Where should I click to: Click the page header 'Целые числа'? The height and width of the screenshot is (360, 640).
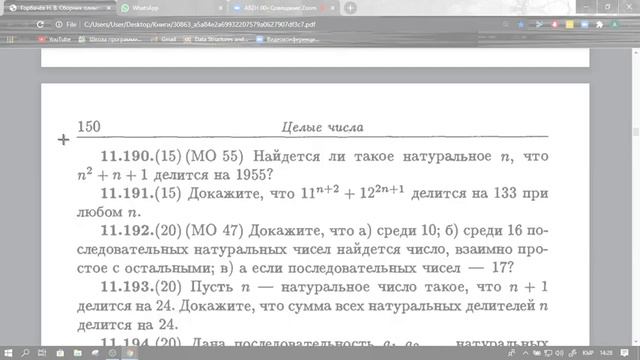(x=322, y=127)
